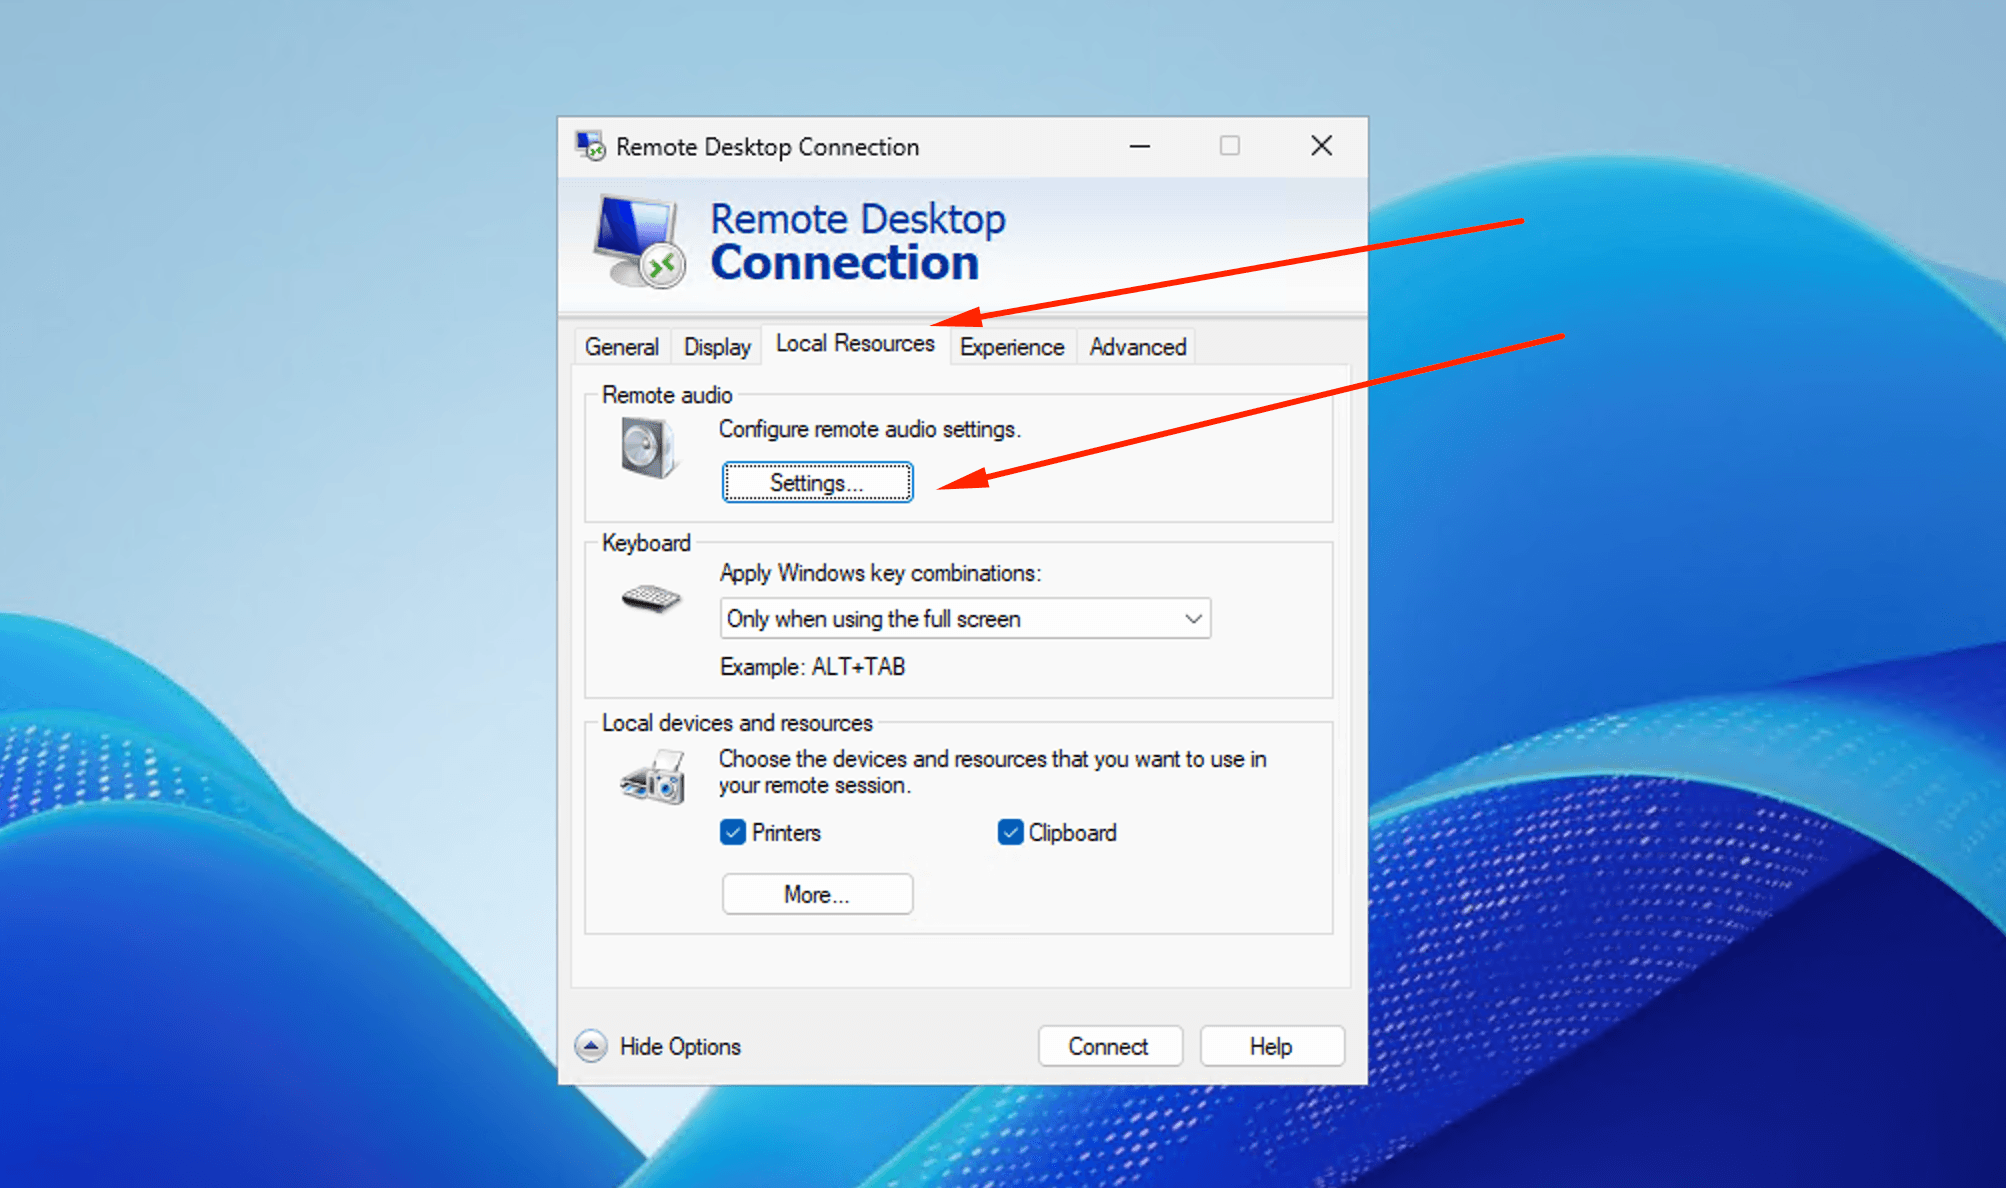The height and width of the screenshot is (1188, 2006).
Task: Click the 'Local devices and resources' group label
Action: click(737, 723)
